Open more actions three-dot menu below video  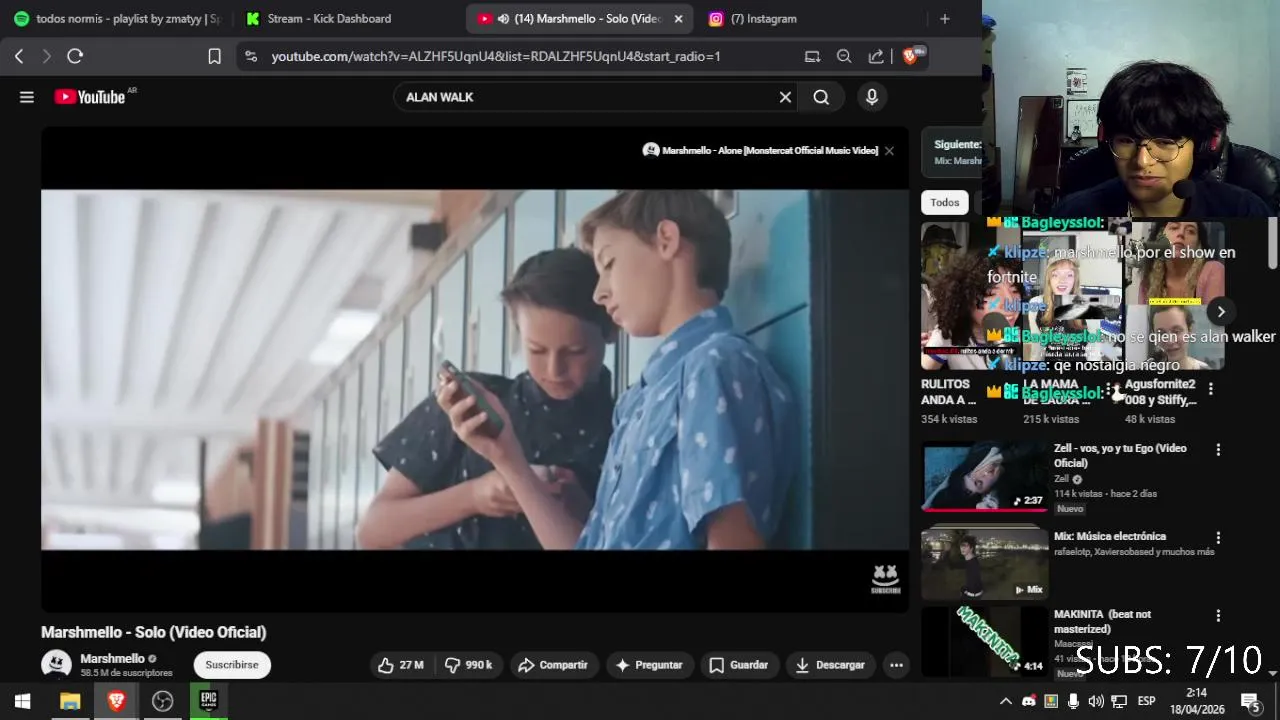point(896,665)
